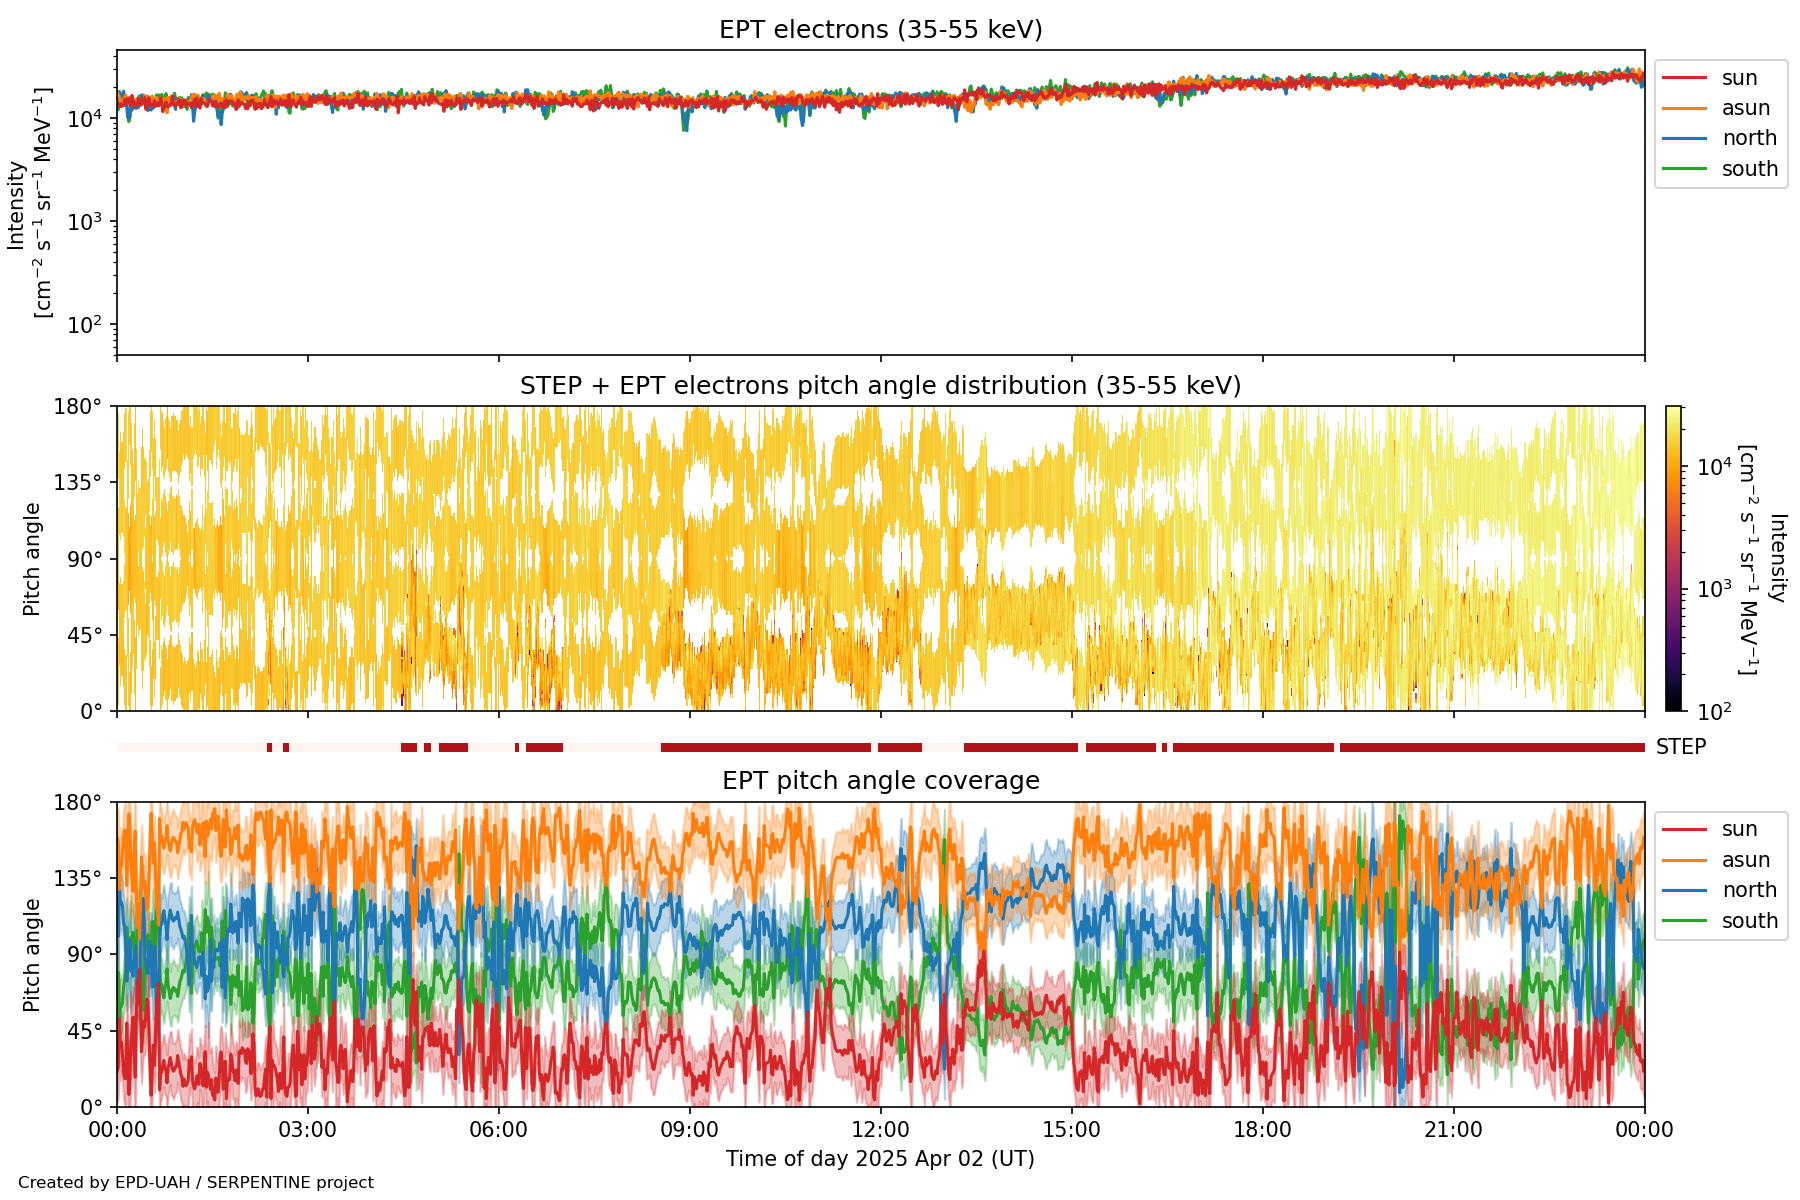
Task: Click the STEP label beside the availability bar
Action: point(1681,747)
